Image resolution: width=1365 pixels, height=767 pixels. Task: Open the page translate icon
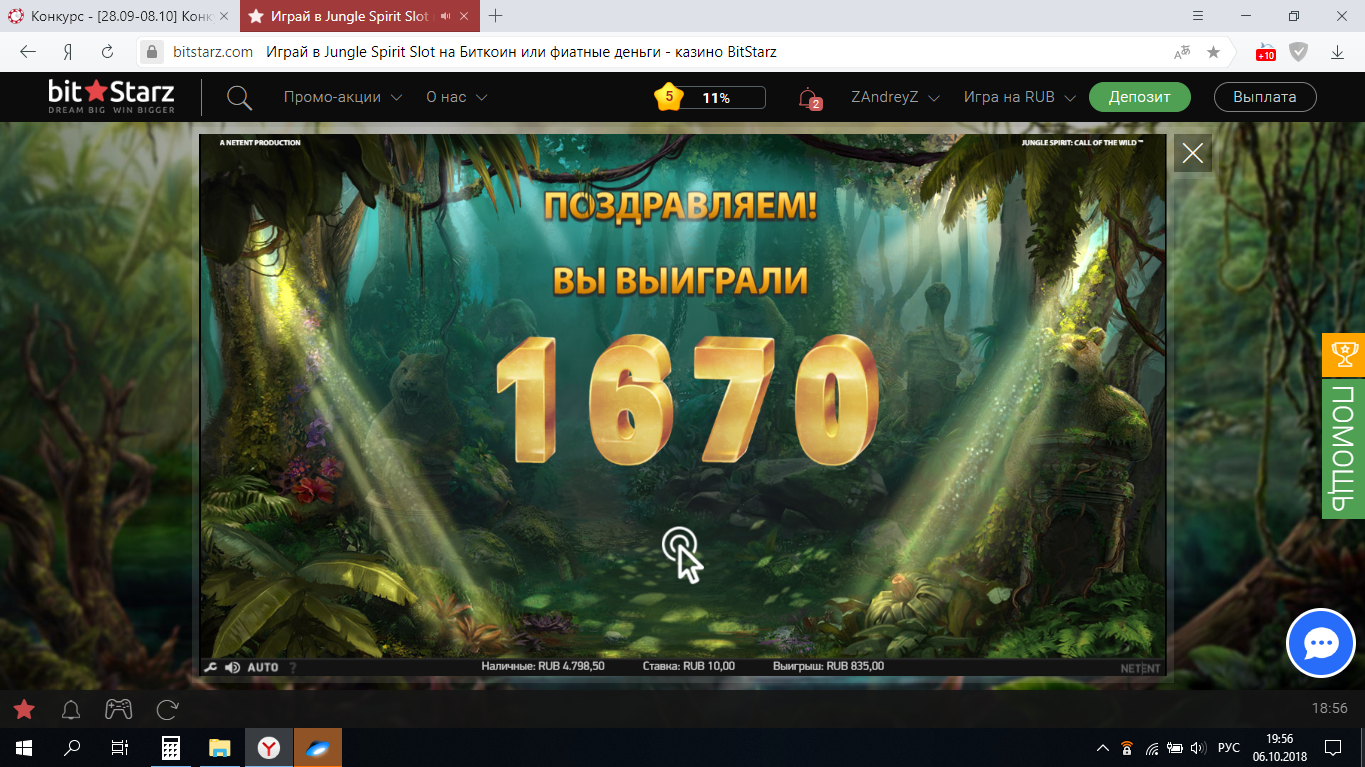pyautogui.click(x=1183, y=52)
